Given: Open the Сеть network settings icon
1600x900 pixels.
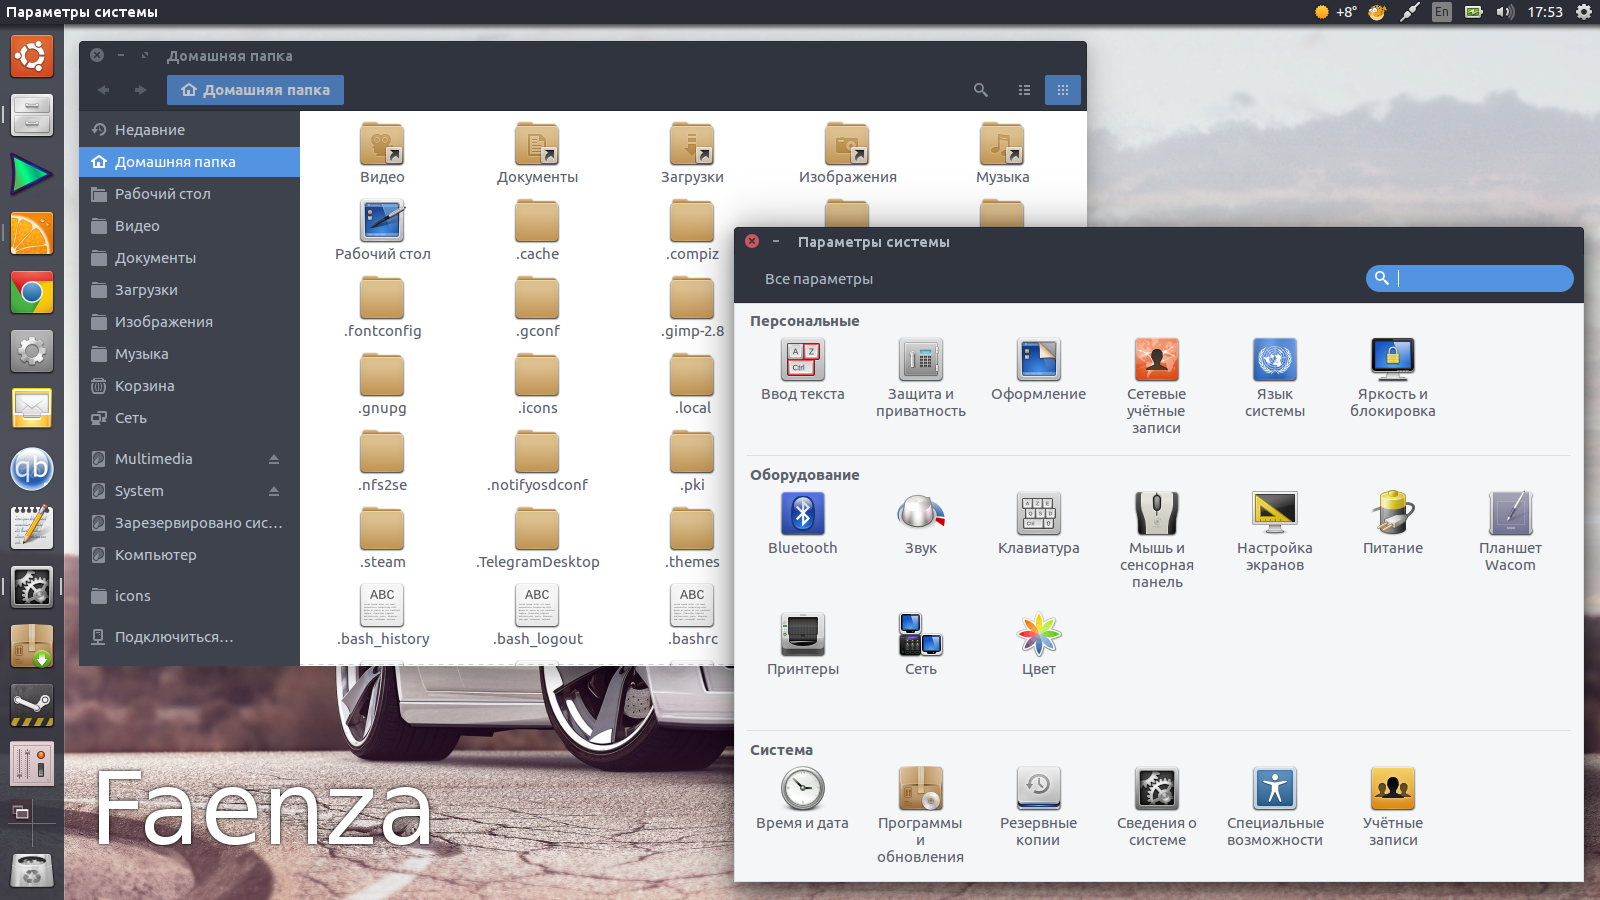Looking at the screenshot, I should (920, 635).
